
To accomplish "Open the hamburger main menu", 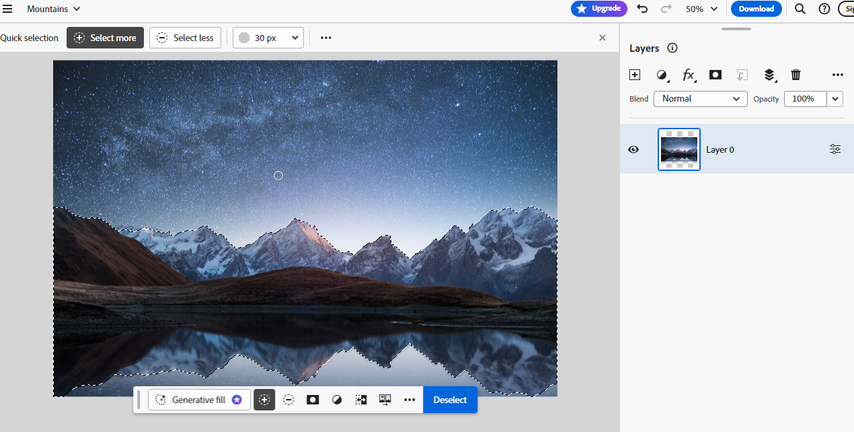I will pyautogui.click(x=8, y=9).
